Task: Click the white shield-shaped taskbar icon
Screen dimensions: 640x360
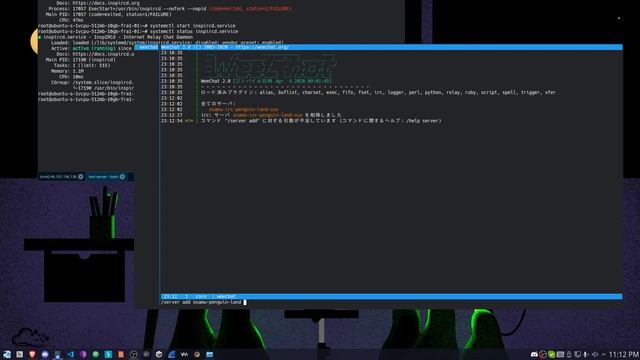Action: (x=159, y=354)
